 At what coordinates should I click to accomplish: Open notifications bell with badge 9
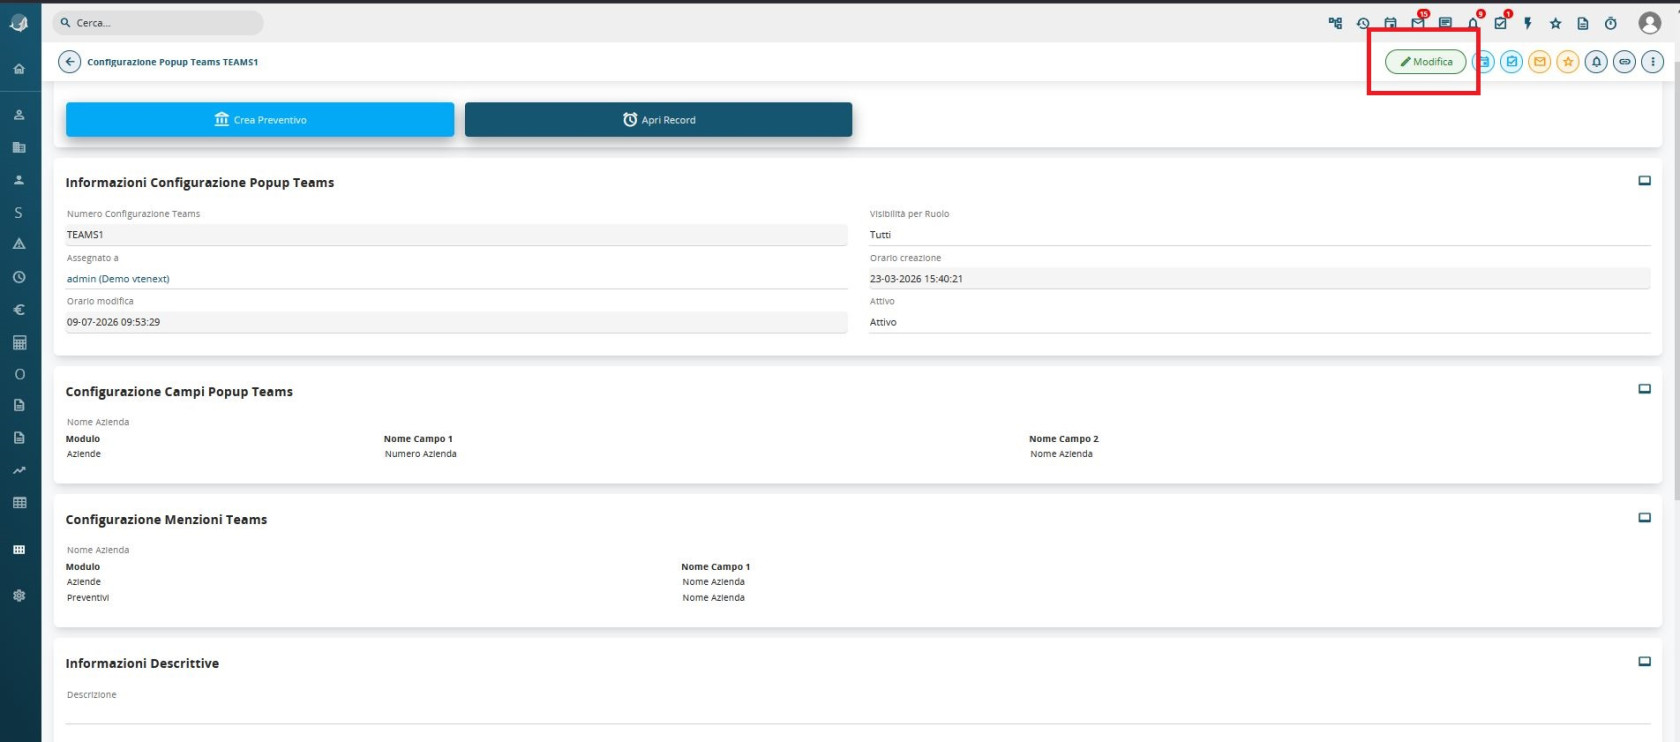[1473, 22]
